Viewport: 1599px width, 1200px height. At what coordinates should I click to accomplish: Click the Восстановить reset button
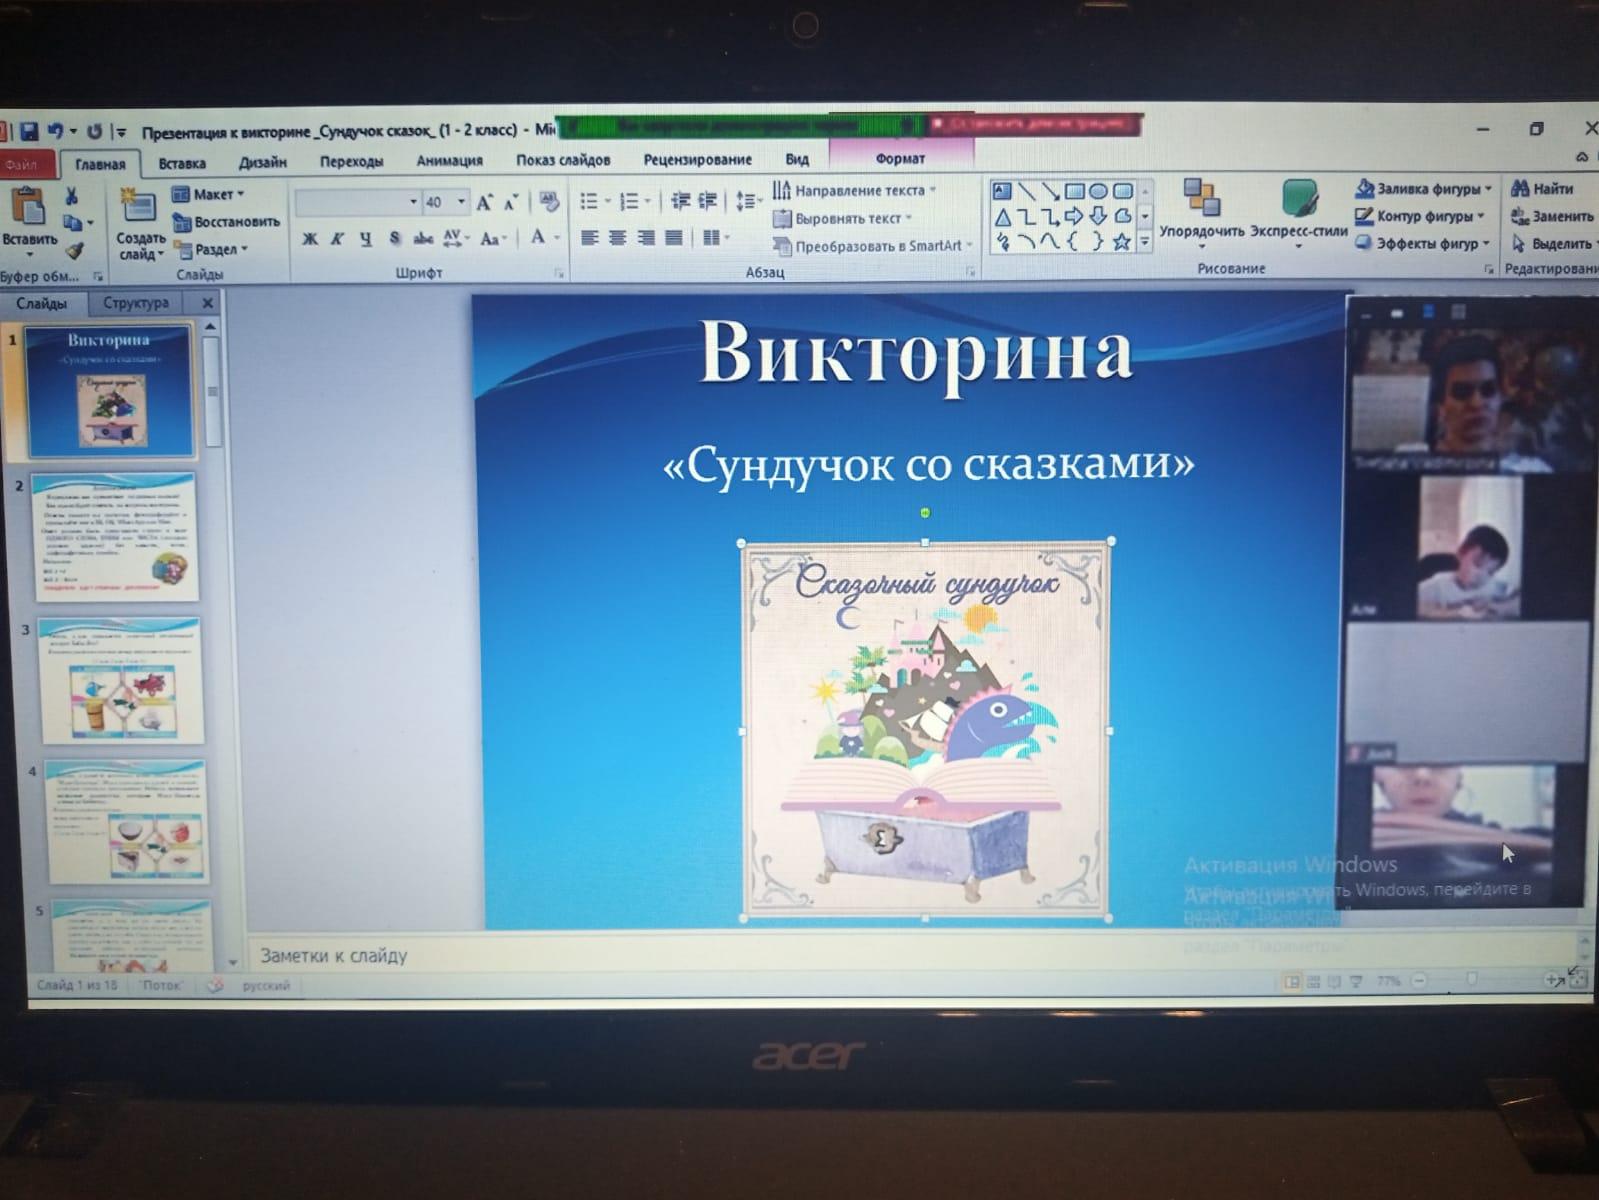click(227, 222)
